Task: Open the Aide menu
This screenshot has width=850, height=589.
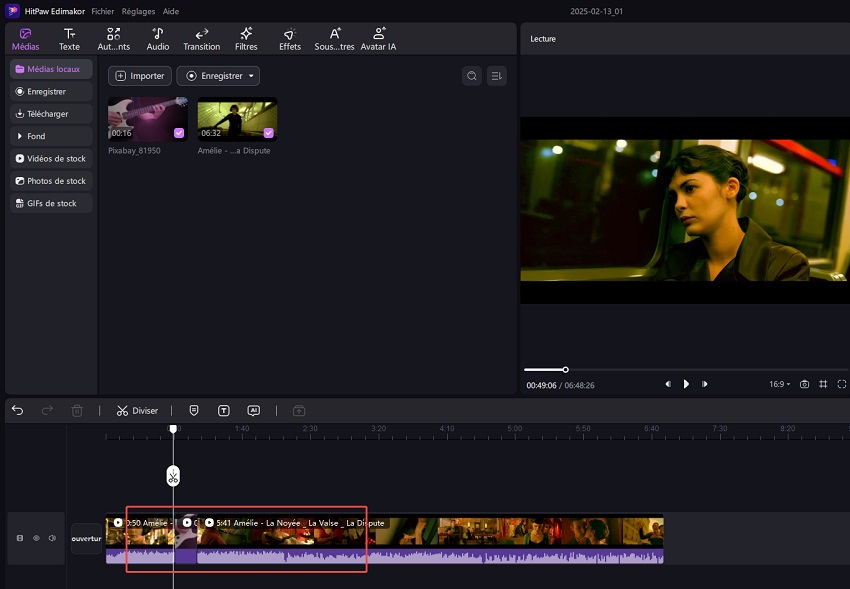Action: 171,11
